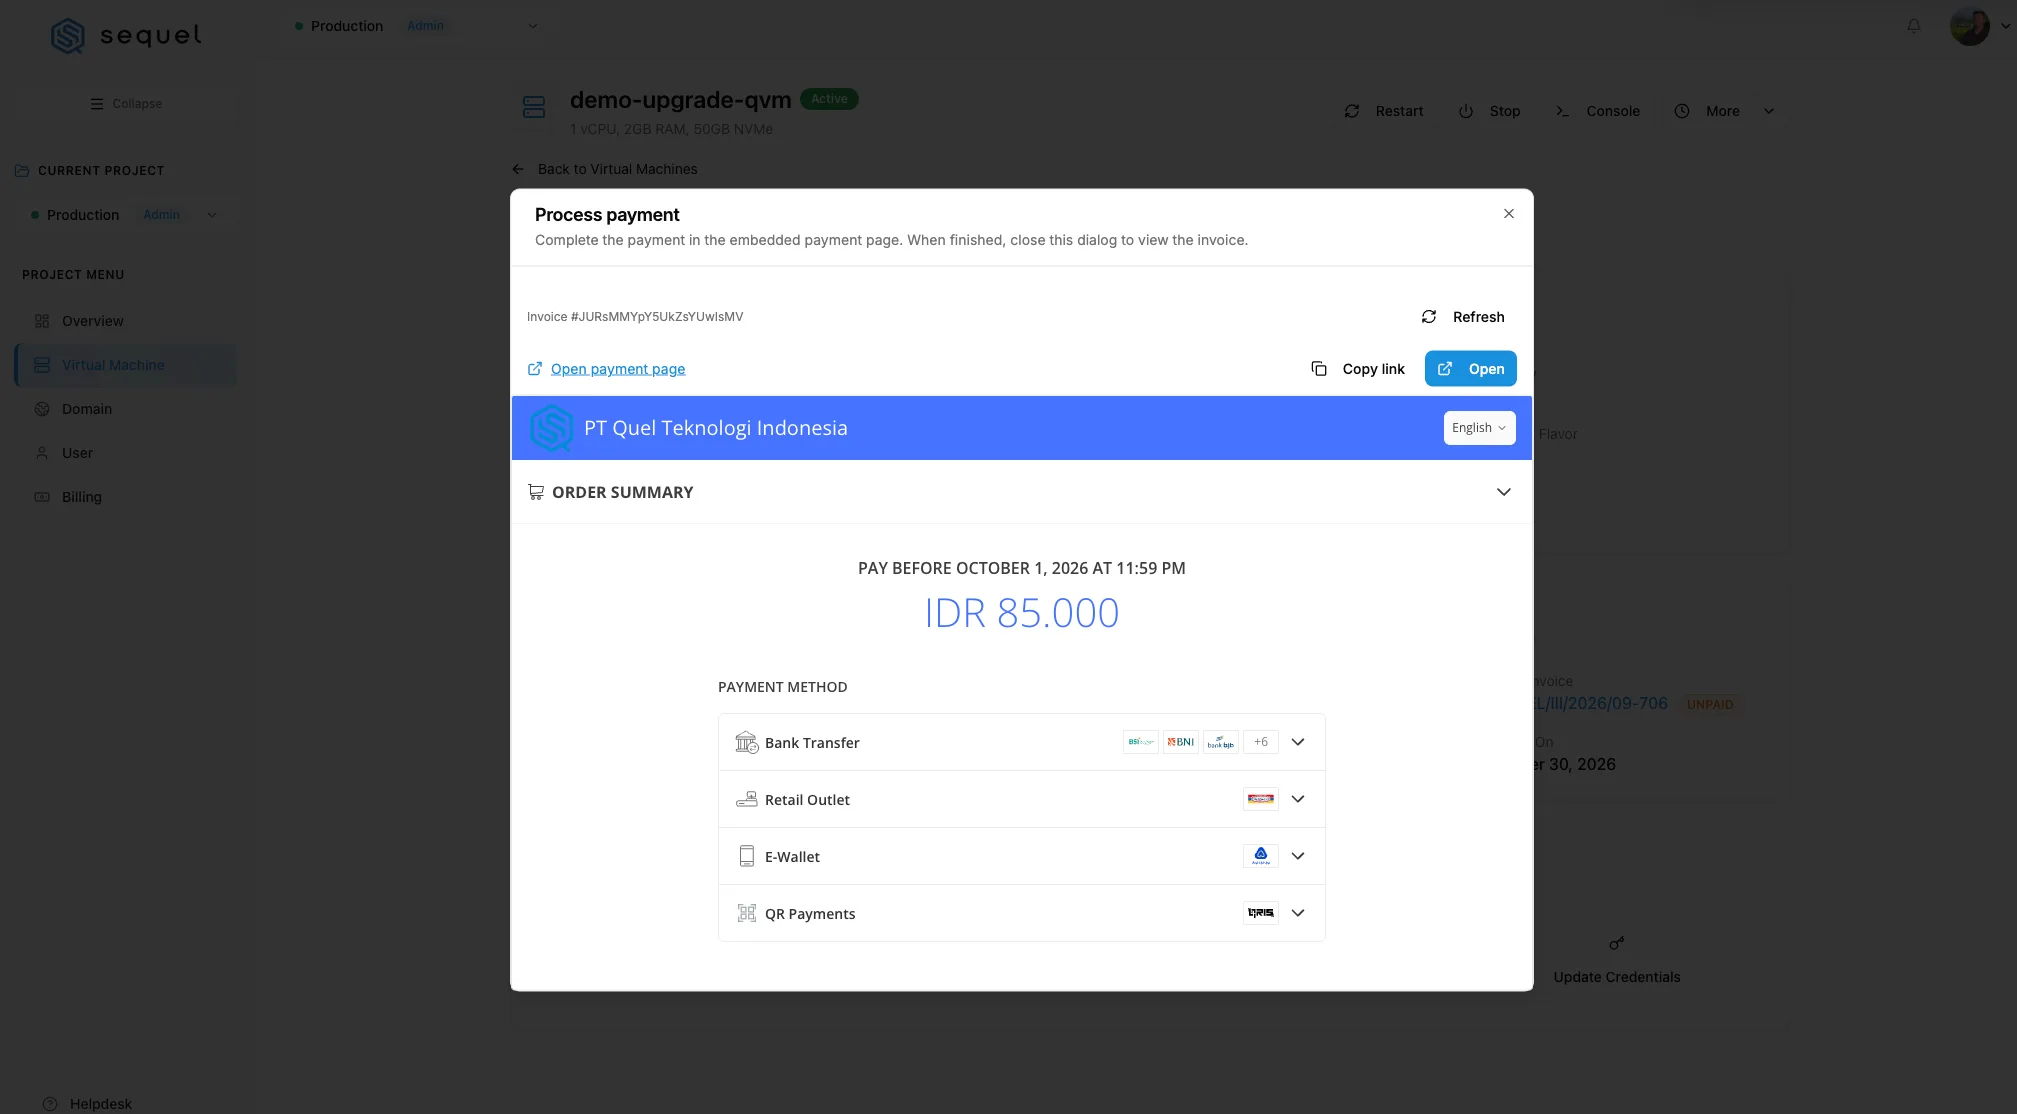This screenshot has width=2017, height=1114.
Task: Click the Alfamart retail logo
Action: tap(1261, 799)
